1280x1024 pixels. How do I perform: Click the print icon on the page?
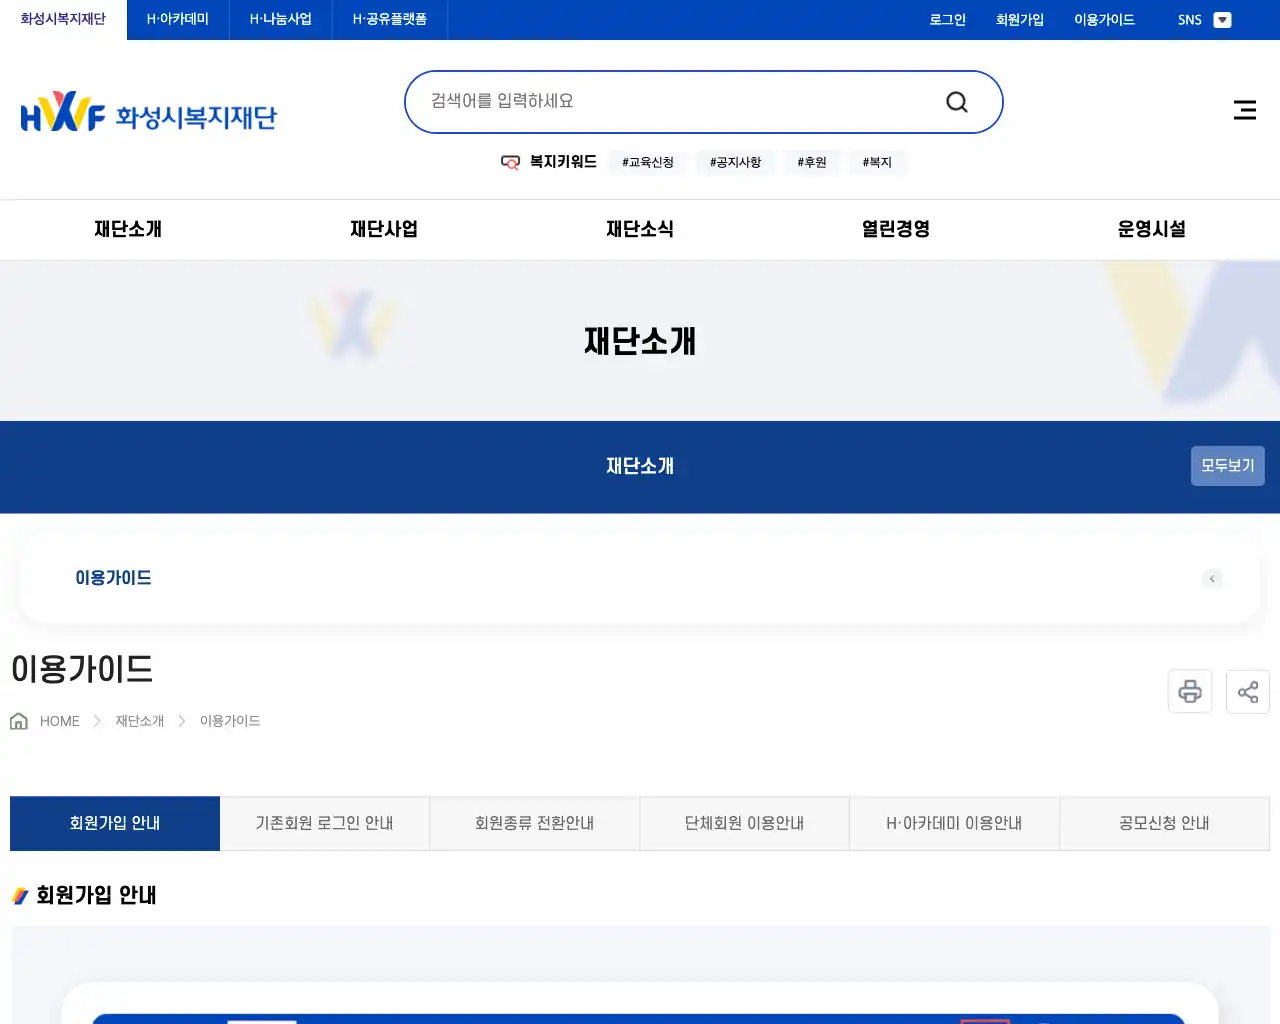[x=1189, y=691]
